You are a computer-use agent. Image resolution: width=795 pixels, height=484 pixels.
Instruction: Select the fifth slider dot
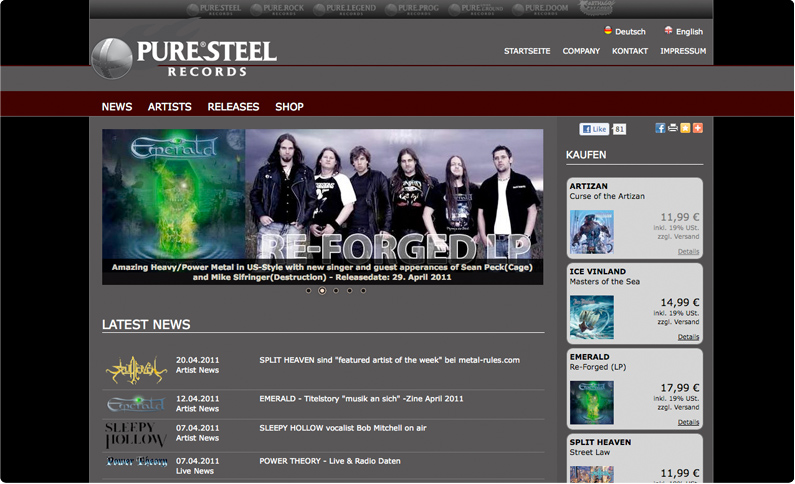coord(363,291)
